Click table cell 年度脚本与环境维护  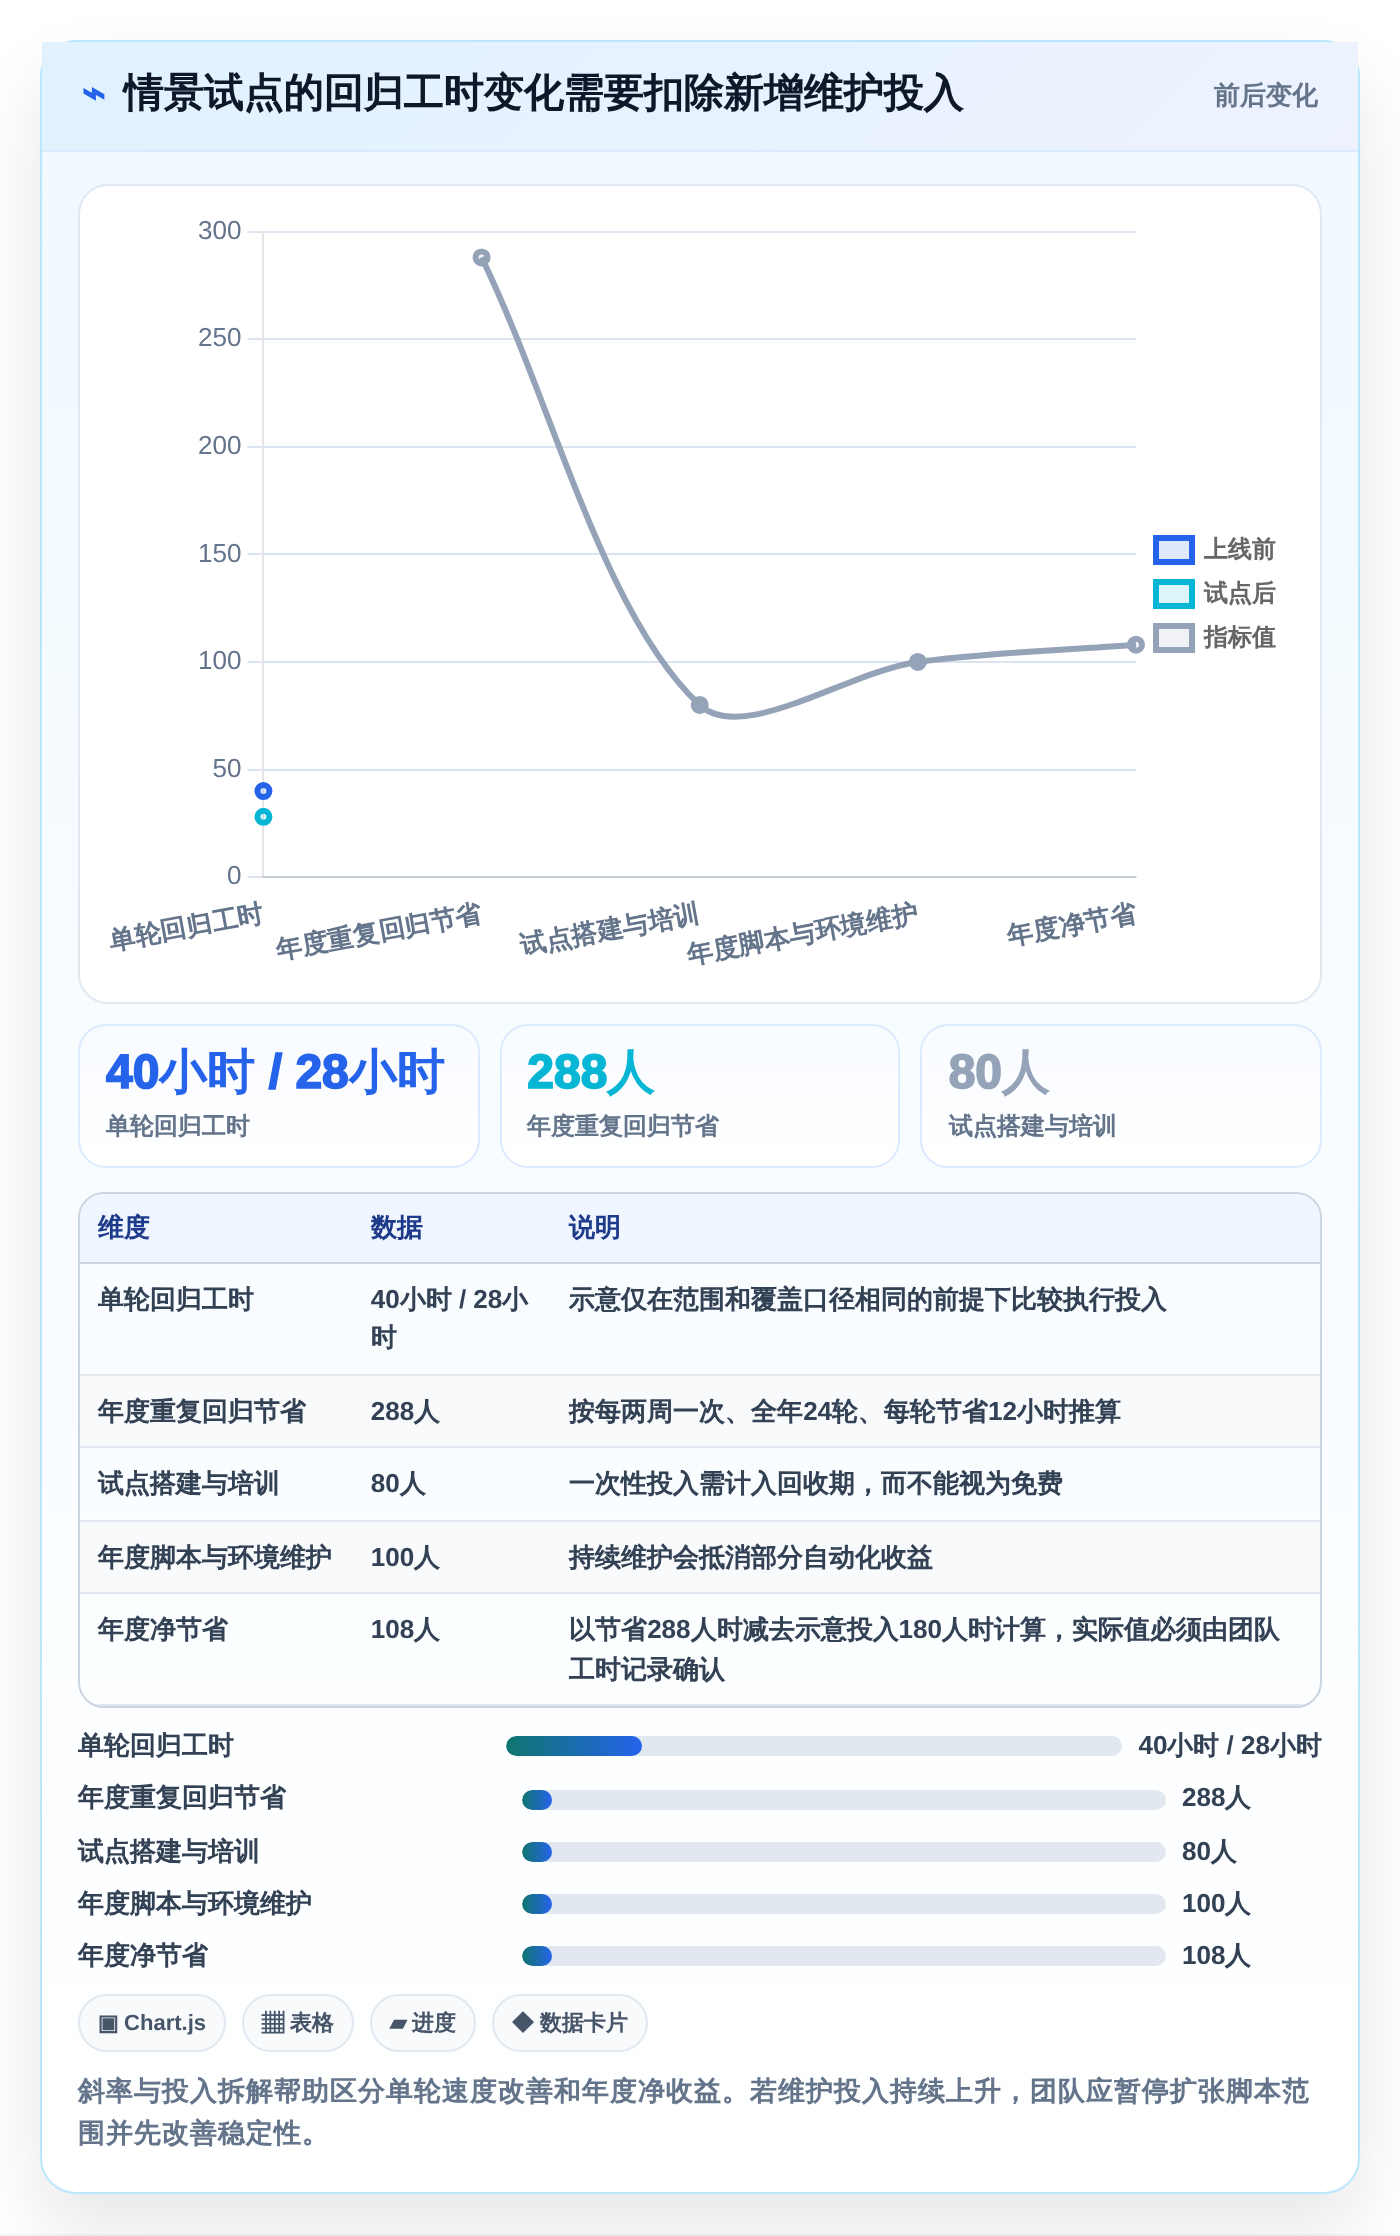point(215,1558)
